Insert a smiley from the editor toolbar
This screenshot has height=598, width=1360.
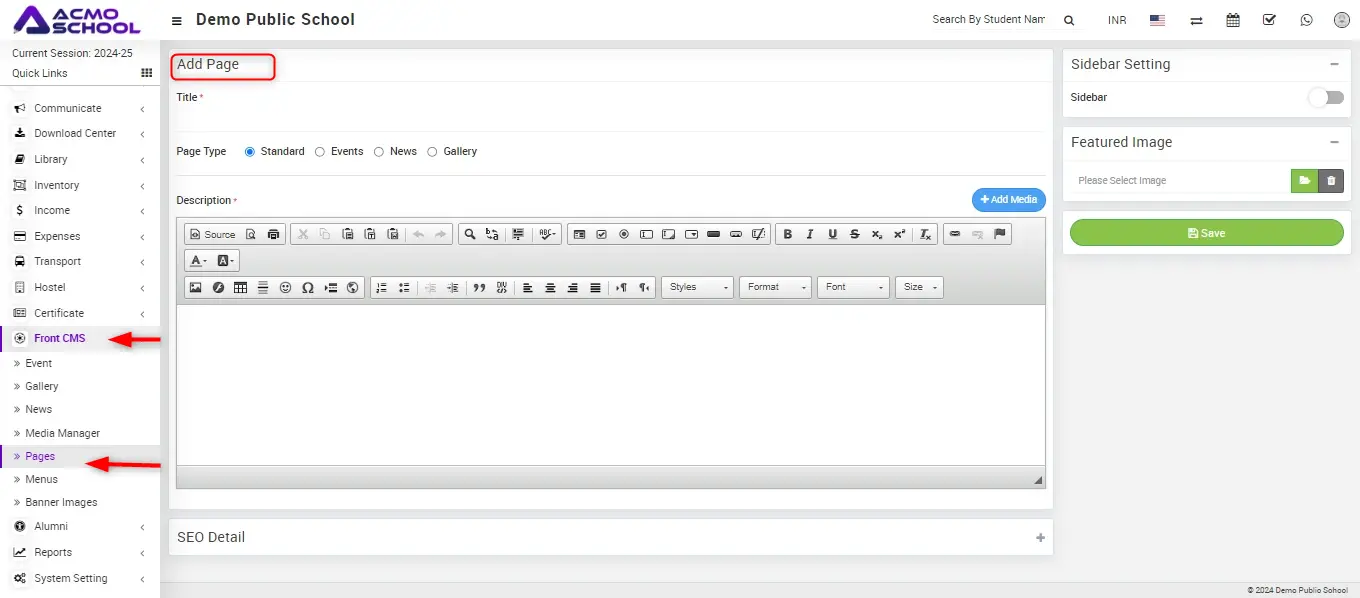pos(285,288)
